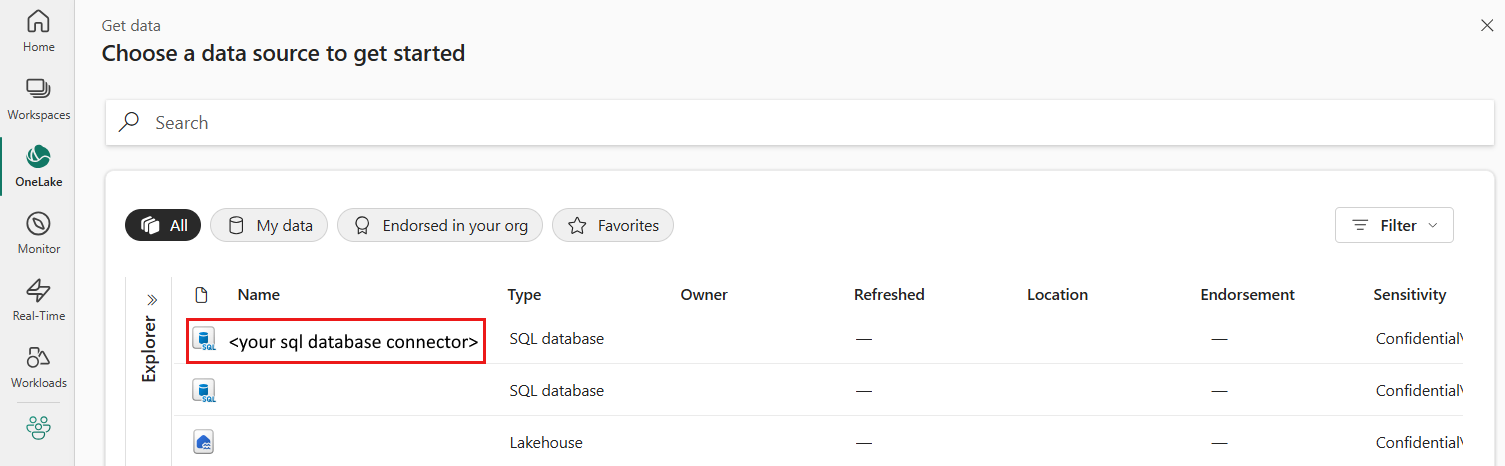Open Workloads from the sidebar

[x=38, y=367]
